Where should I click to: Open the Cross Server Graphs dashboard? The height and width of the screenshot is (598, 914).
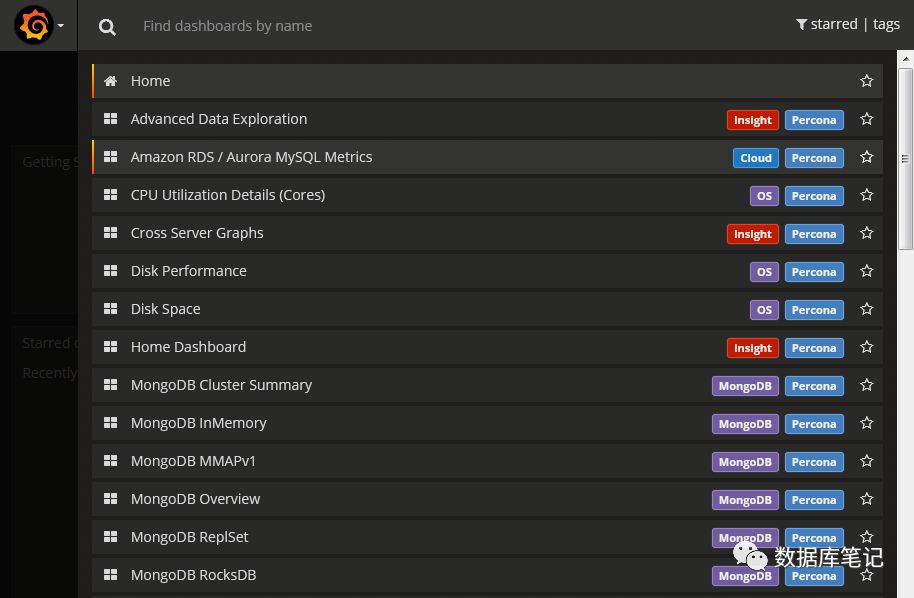(197, 233)
